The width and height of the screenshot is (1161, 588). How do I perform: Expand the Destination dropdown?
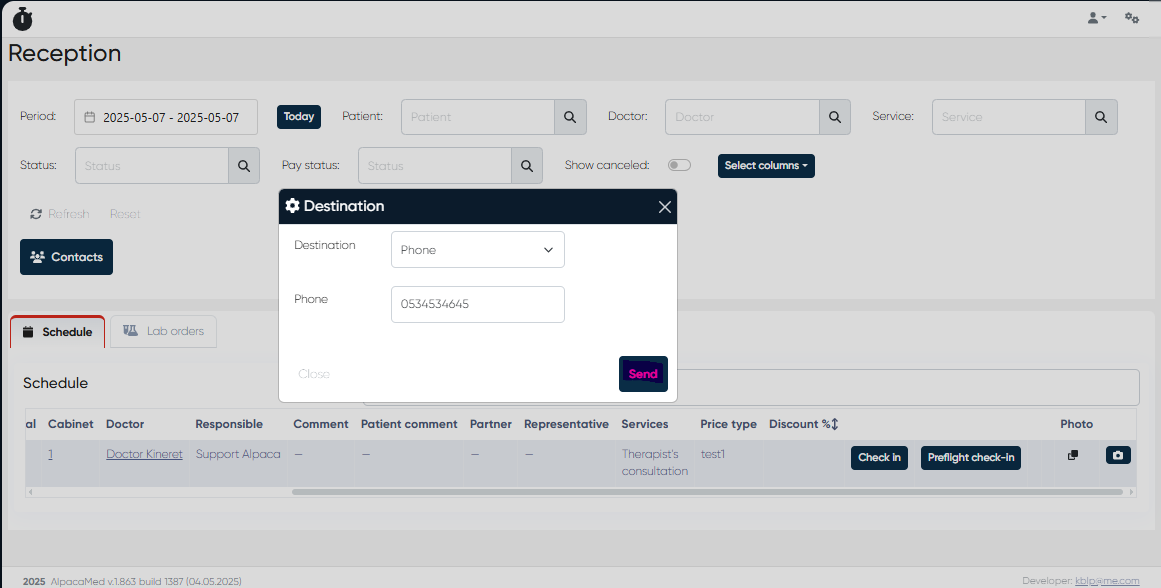477,250
